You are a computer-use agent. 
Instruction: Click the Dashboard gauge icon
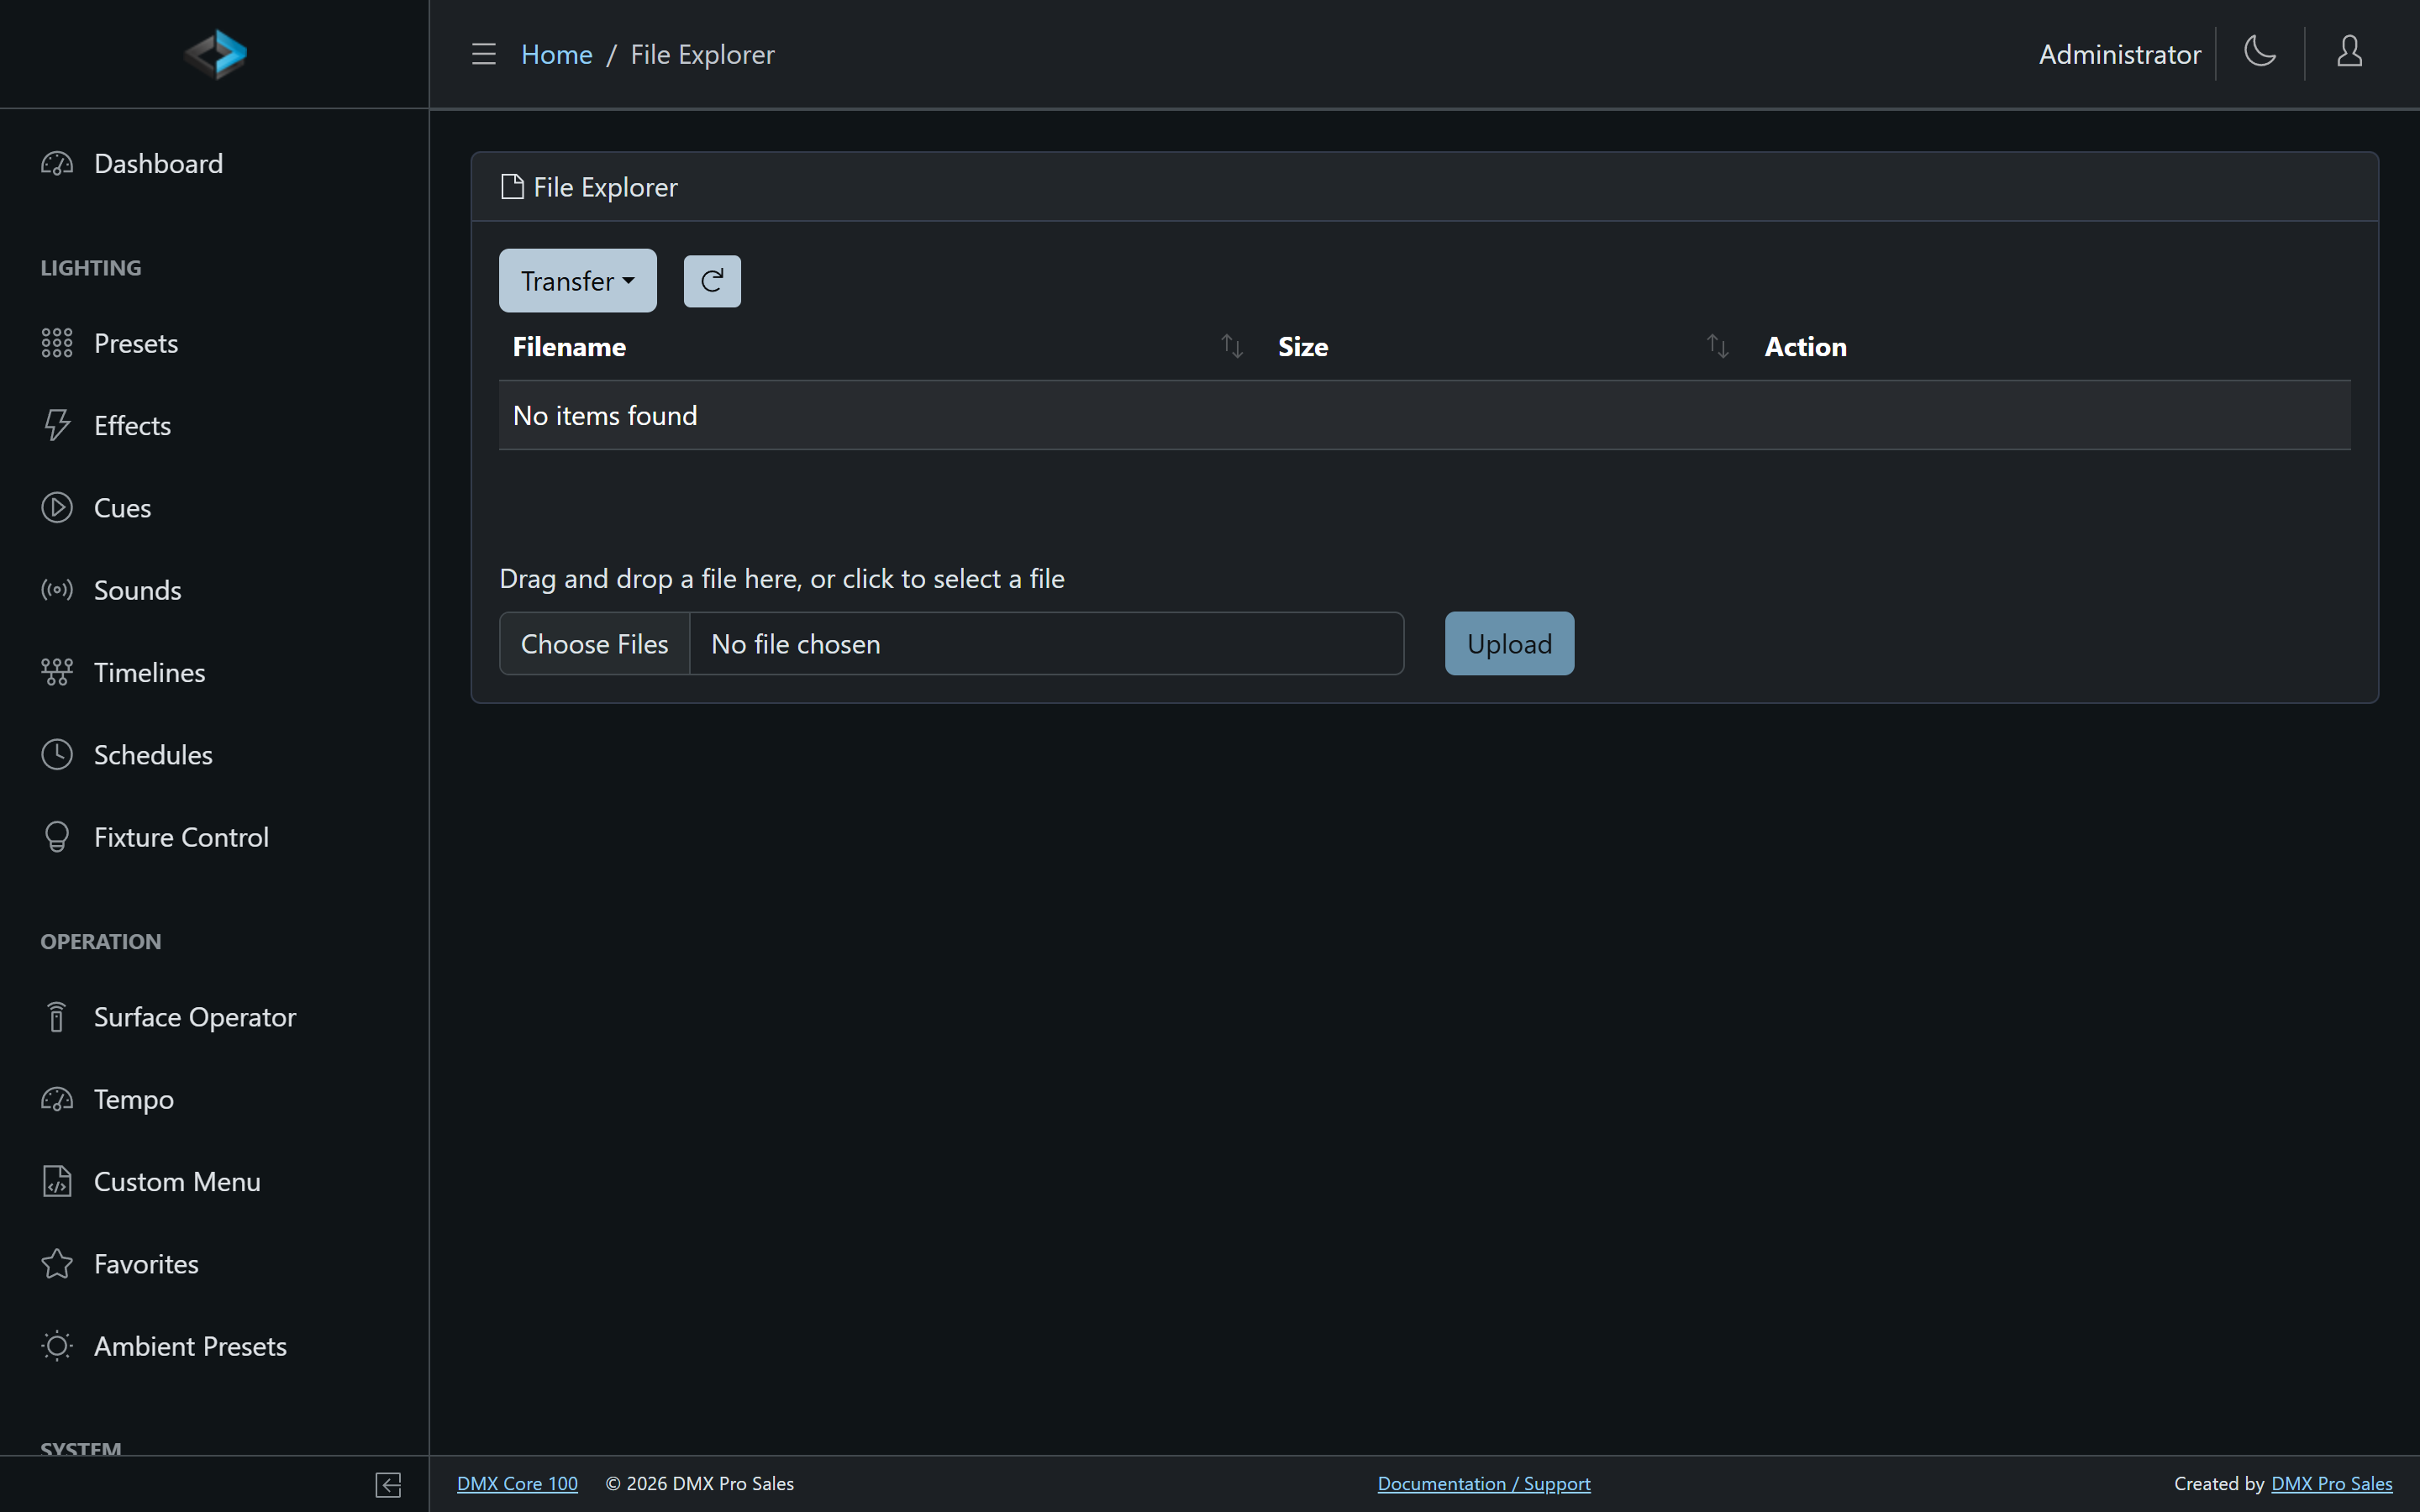click(x=57, y=164)
